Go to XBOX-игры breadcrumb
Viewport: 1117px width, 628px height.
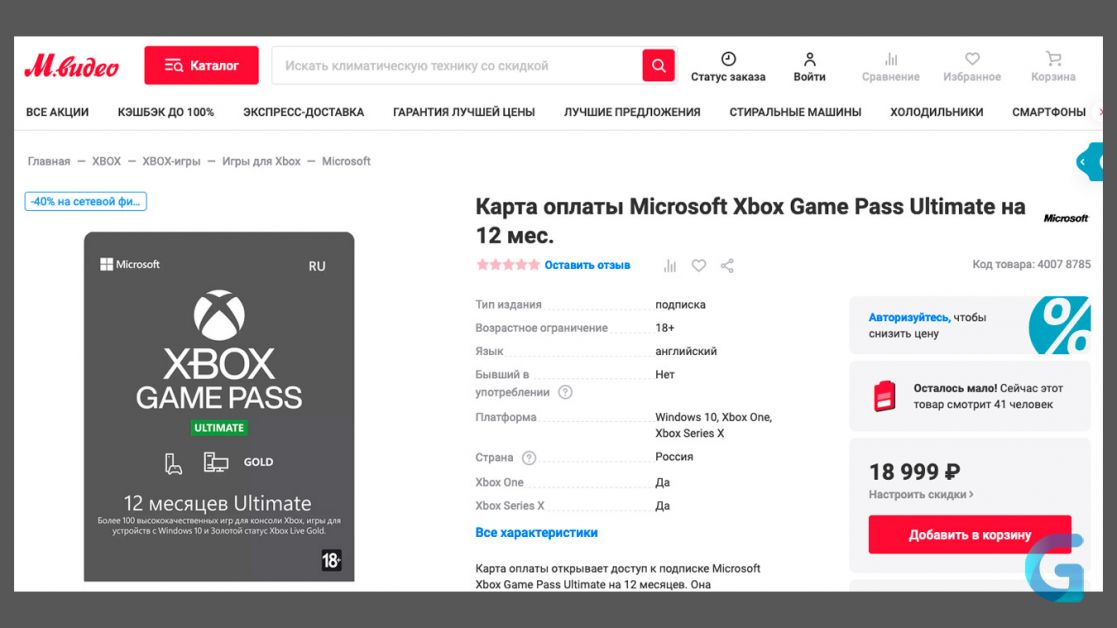point(171,161)
